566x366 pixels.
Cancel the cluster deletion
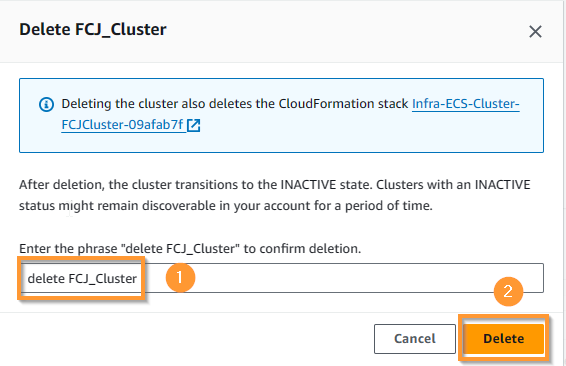tap(415, 339)
